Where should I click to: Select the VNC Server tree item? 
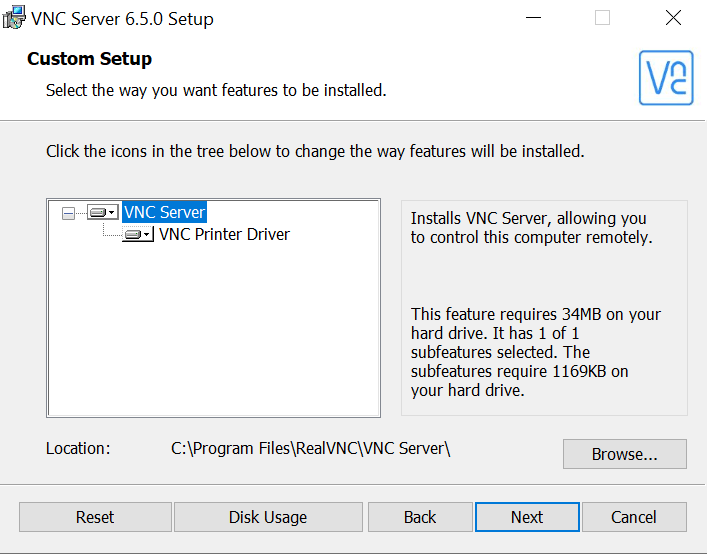tap(165, 212)
